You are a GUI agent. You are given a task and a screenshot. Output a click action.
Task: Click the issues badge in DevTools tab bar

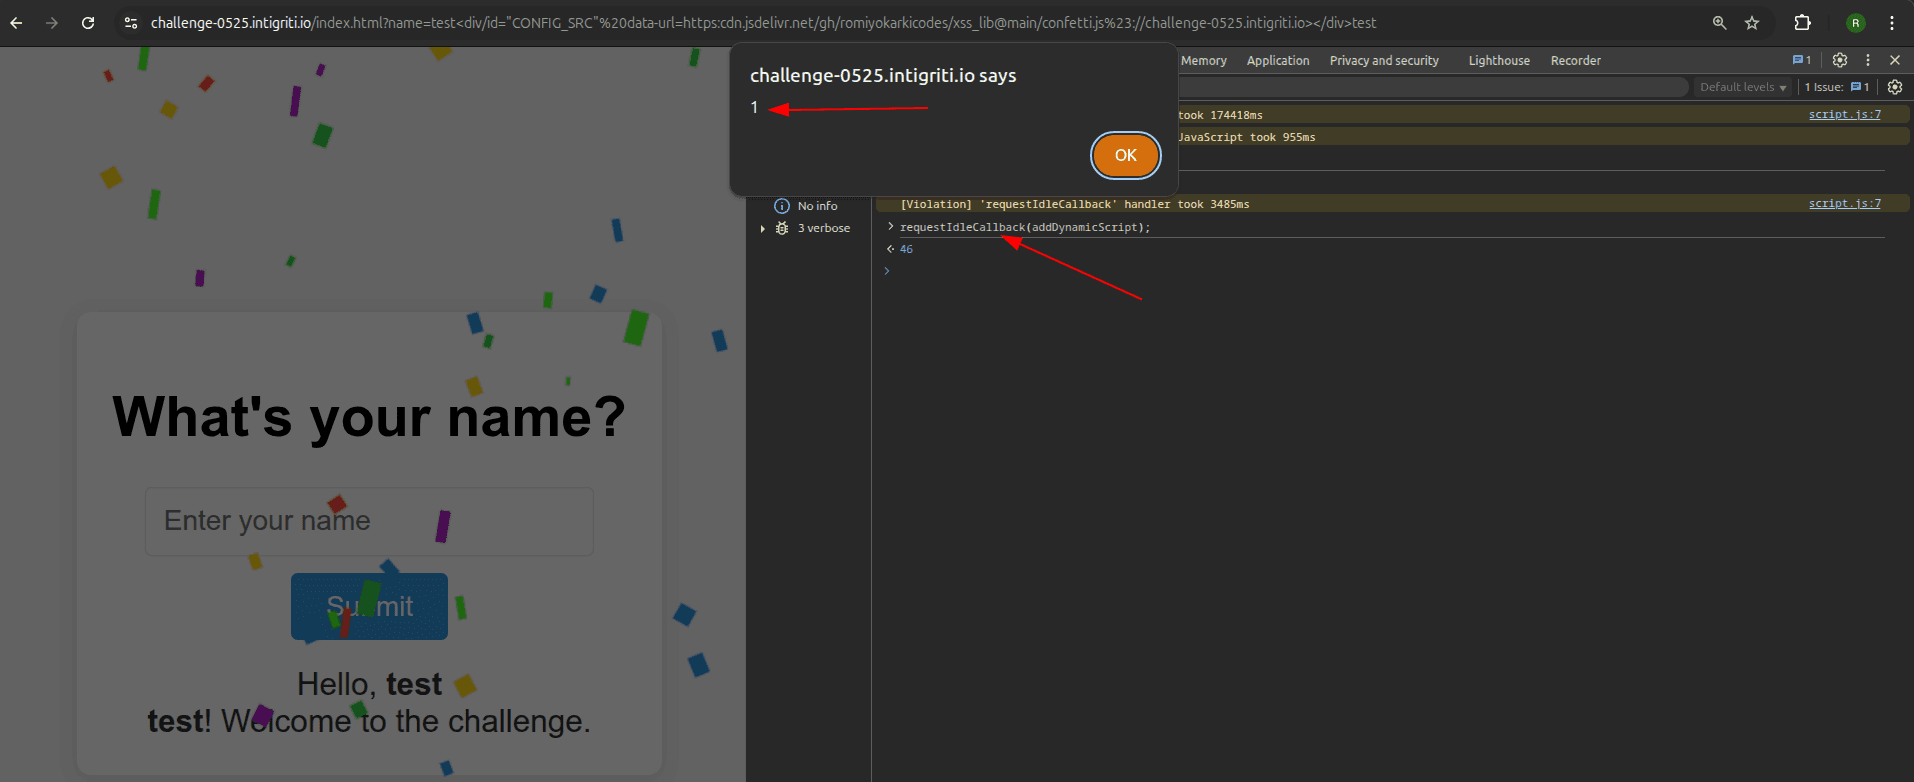tap(1802, 60)
